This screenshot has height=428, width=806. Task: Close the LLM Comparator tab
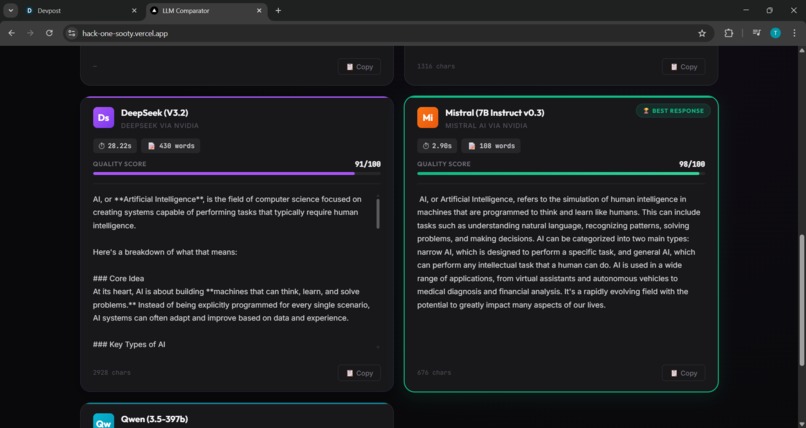(x=259, y=10)
